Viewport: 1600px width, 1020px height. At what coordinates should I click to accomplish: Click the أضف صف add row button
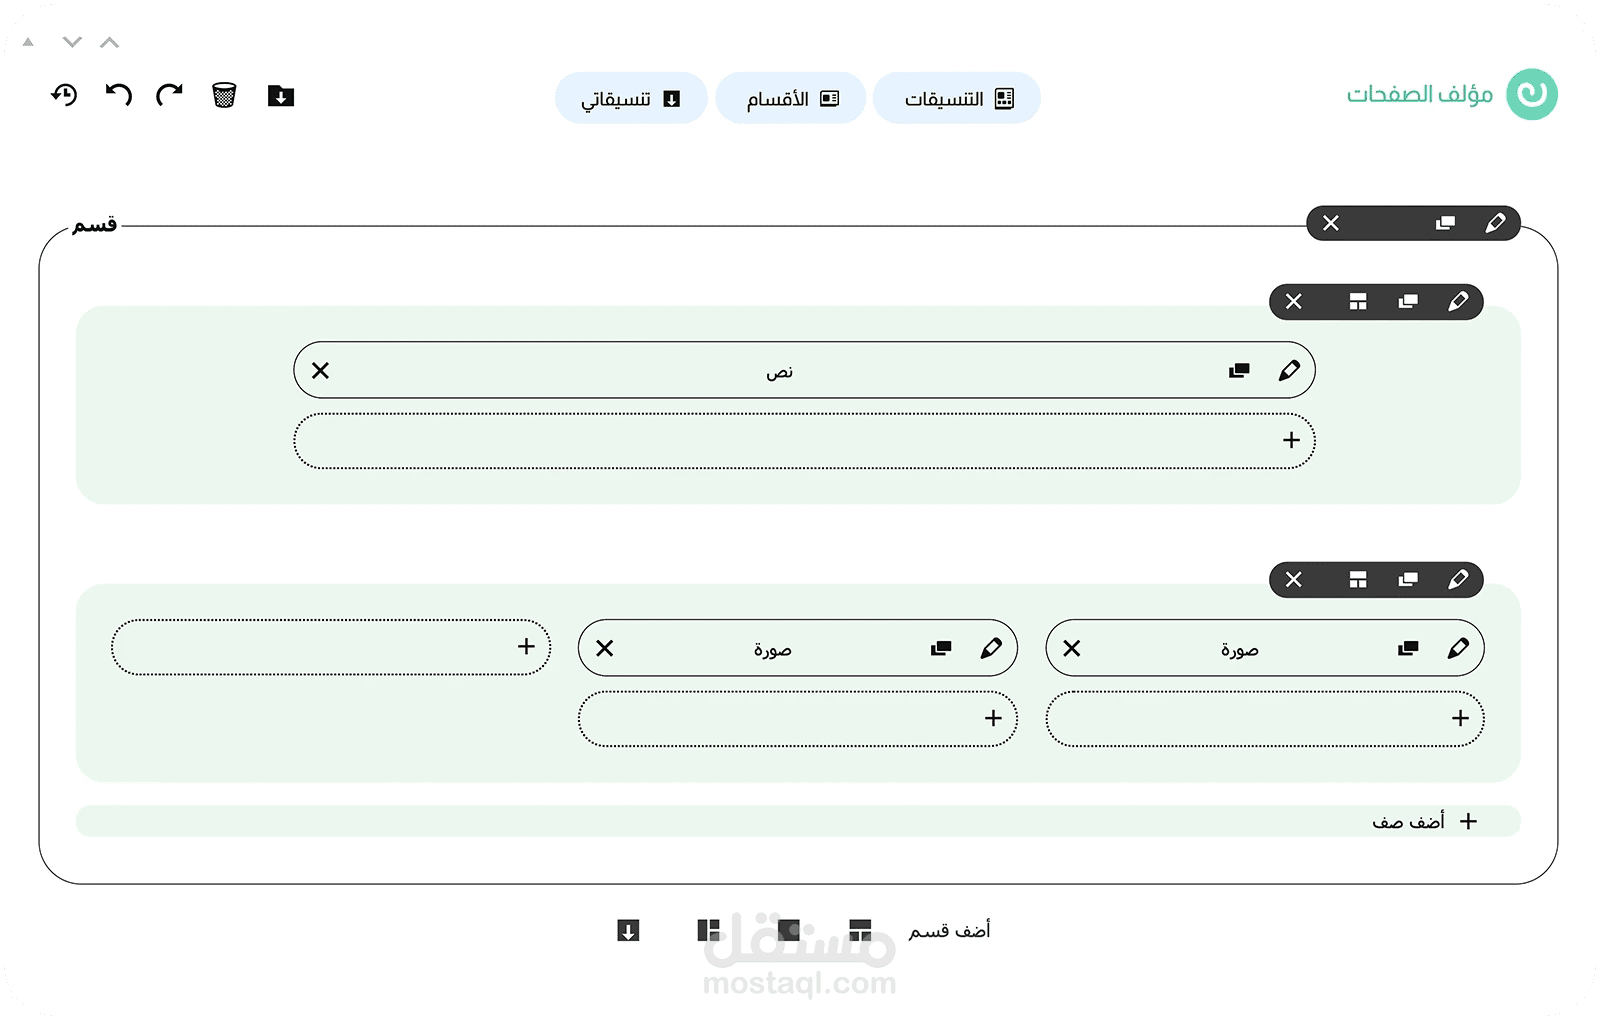(x=1424, y=821)
